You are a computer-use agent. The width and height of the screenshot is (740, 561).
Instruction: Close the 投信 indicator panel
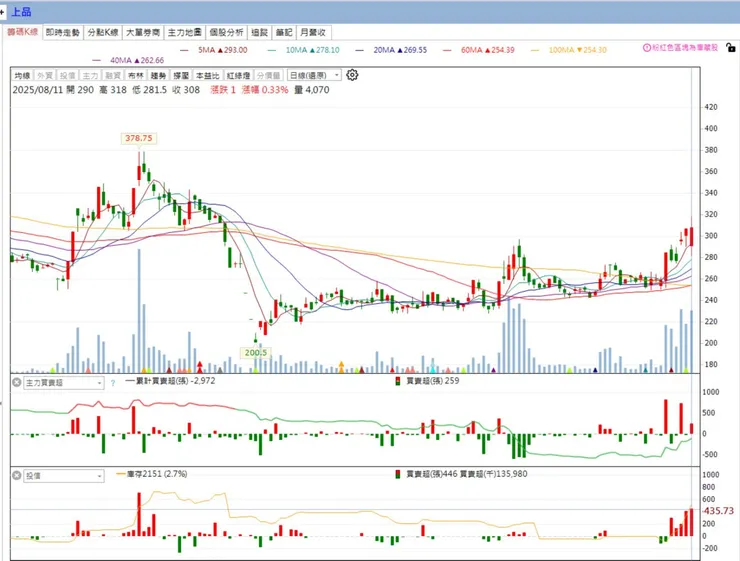pos(17,475)
